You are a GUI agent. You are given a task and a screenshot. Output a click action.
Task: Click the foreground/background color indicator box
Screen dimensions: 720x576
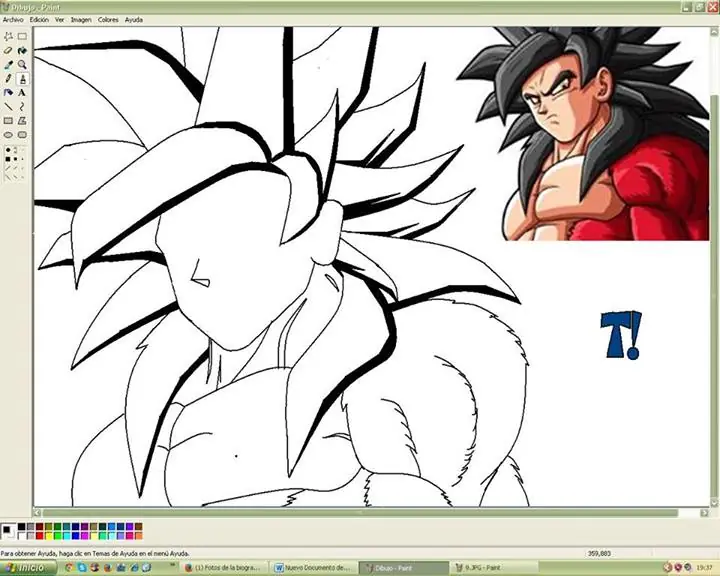pyautogui.click(x=8, y=531)
